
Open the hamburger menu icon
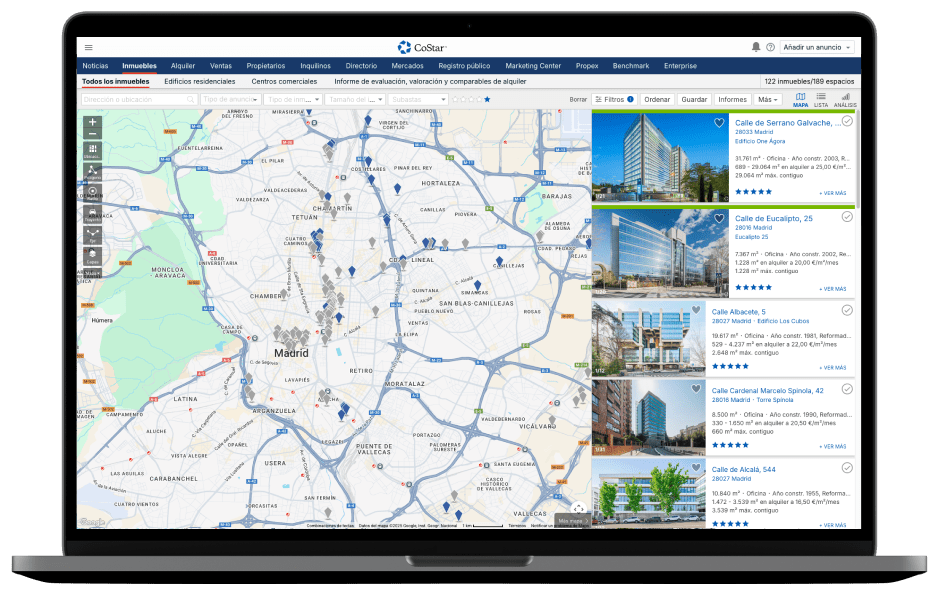tap(88, 47)
